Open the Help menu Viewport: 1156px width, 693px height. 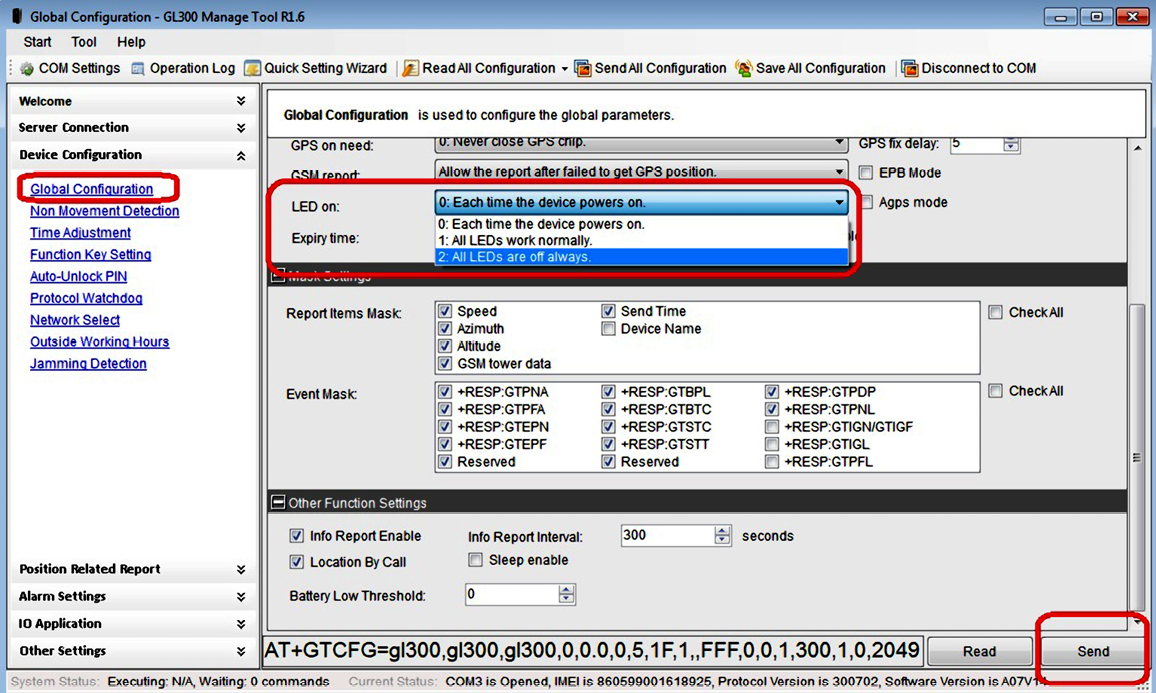[x=131, y=42]
